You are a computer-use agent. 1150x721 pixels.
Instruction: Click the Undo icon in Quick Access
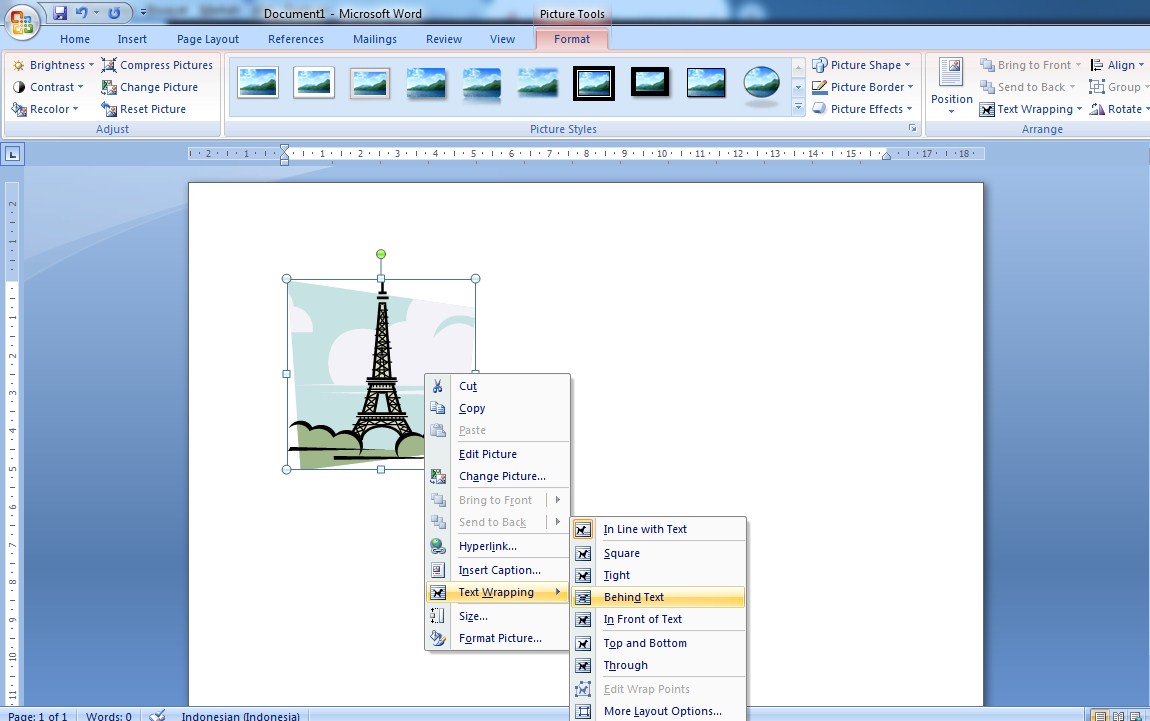81,12
